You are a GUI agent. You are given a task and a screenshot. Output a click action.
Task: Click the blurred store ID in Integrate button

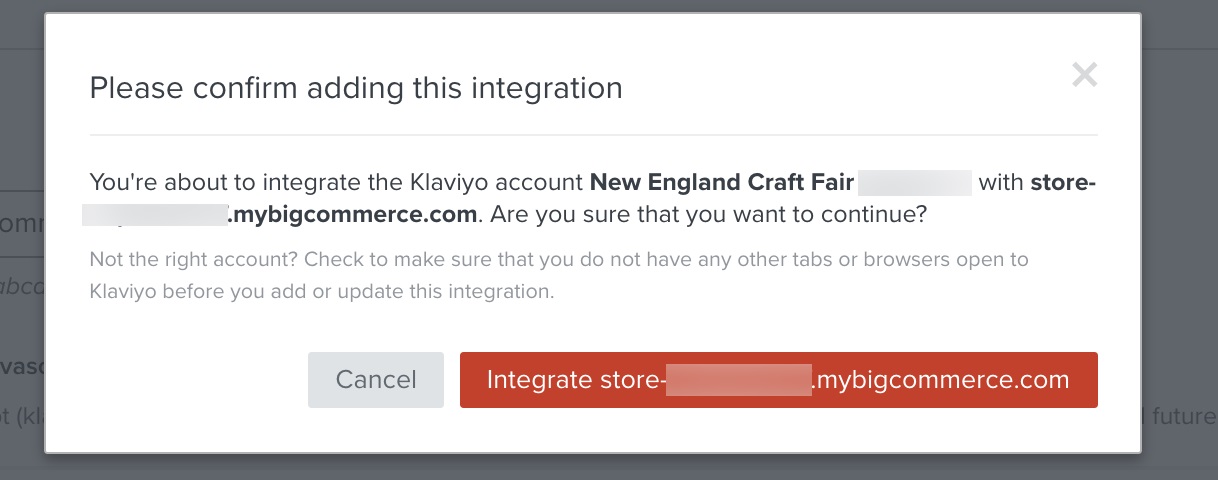[x=739, y=380]
